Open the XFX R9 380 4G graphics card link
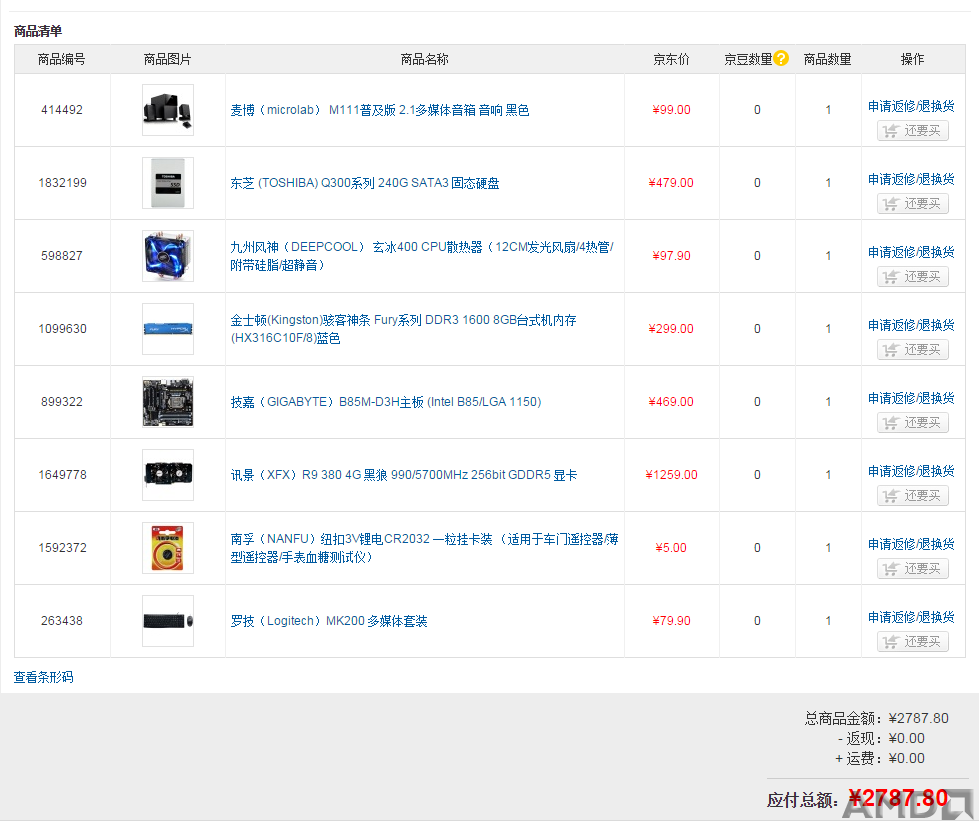 [404, 475]
